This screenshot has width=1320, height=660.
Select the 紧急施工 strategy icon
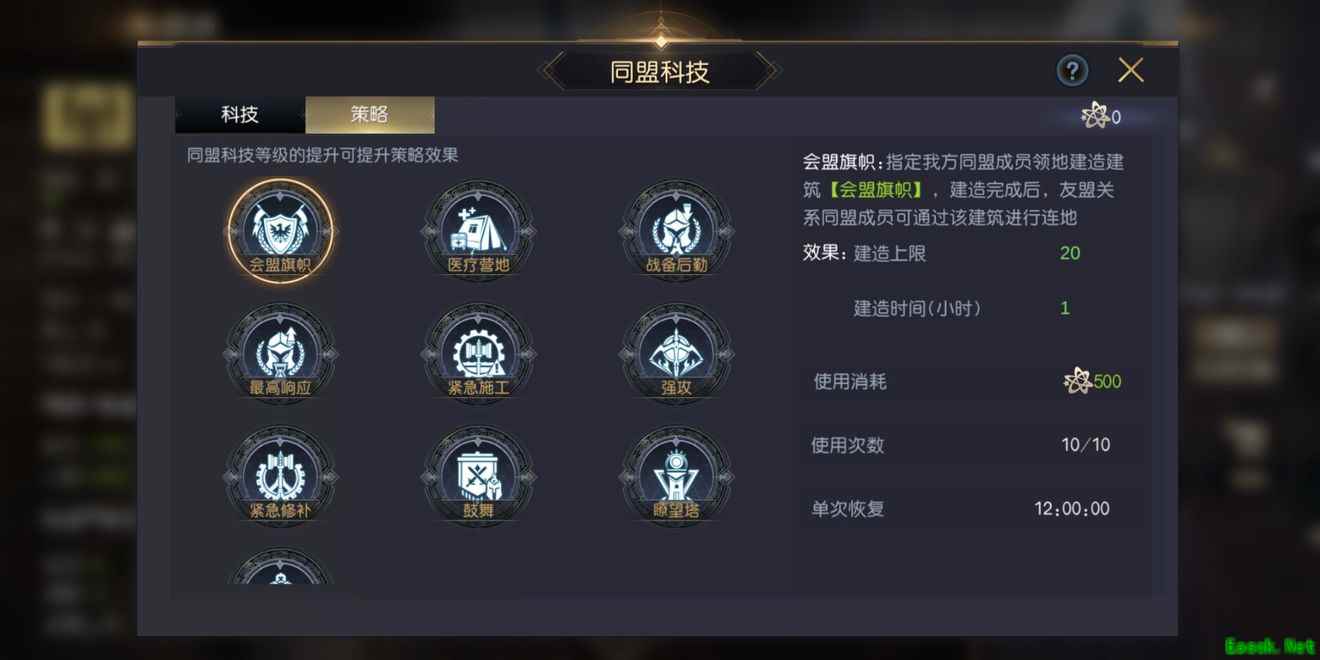coord(478,354)
